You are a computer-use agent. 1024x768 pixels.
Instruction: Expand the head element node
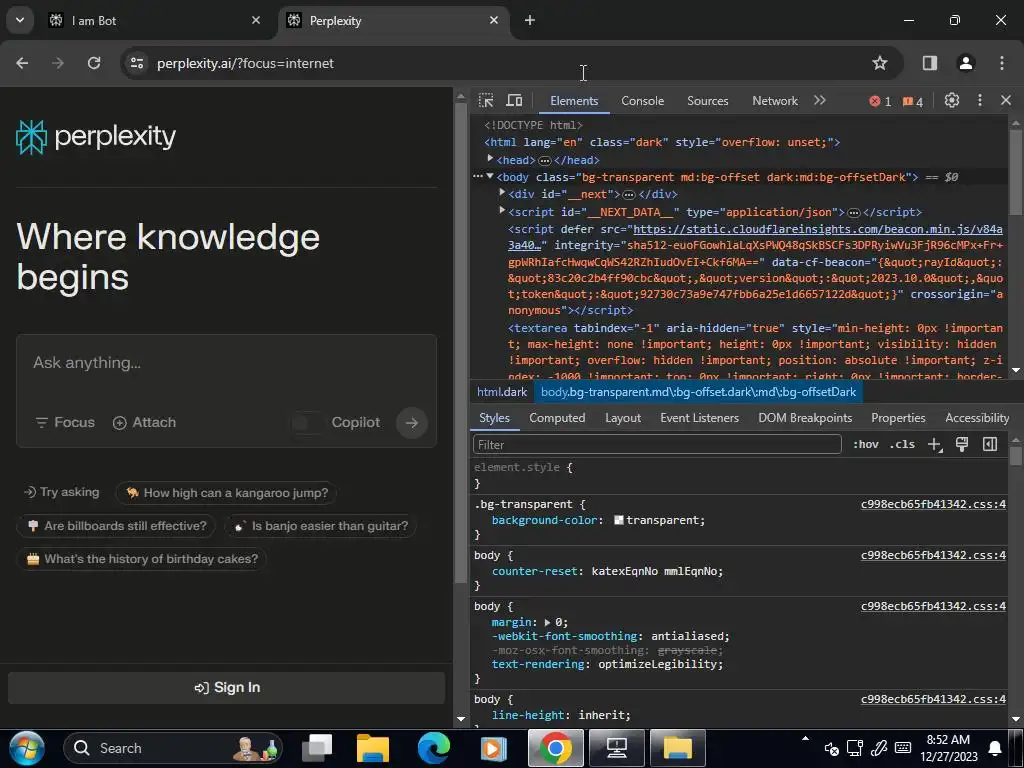pyautogui.click(x=490, y=159)
